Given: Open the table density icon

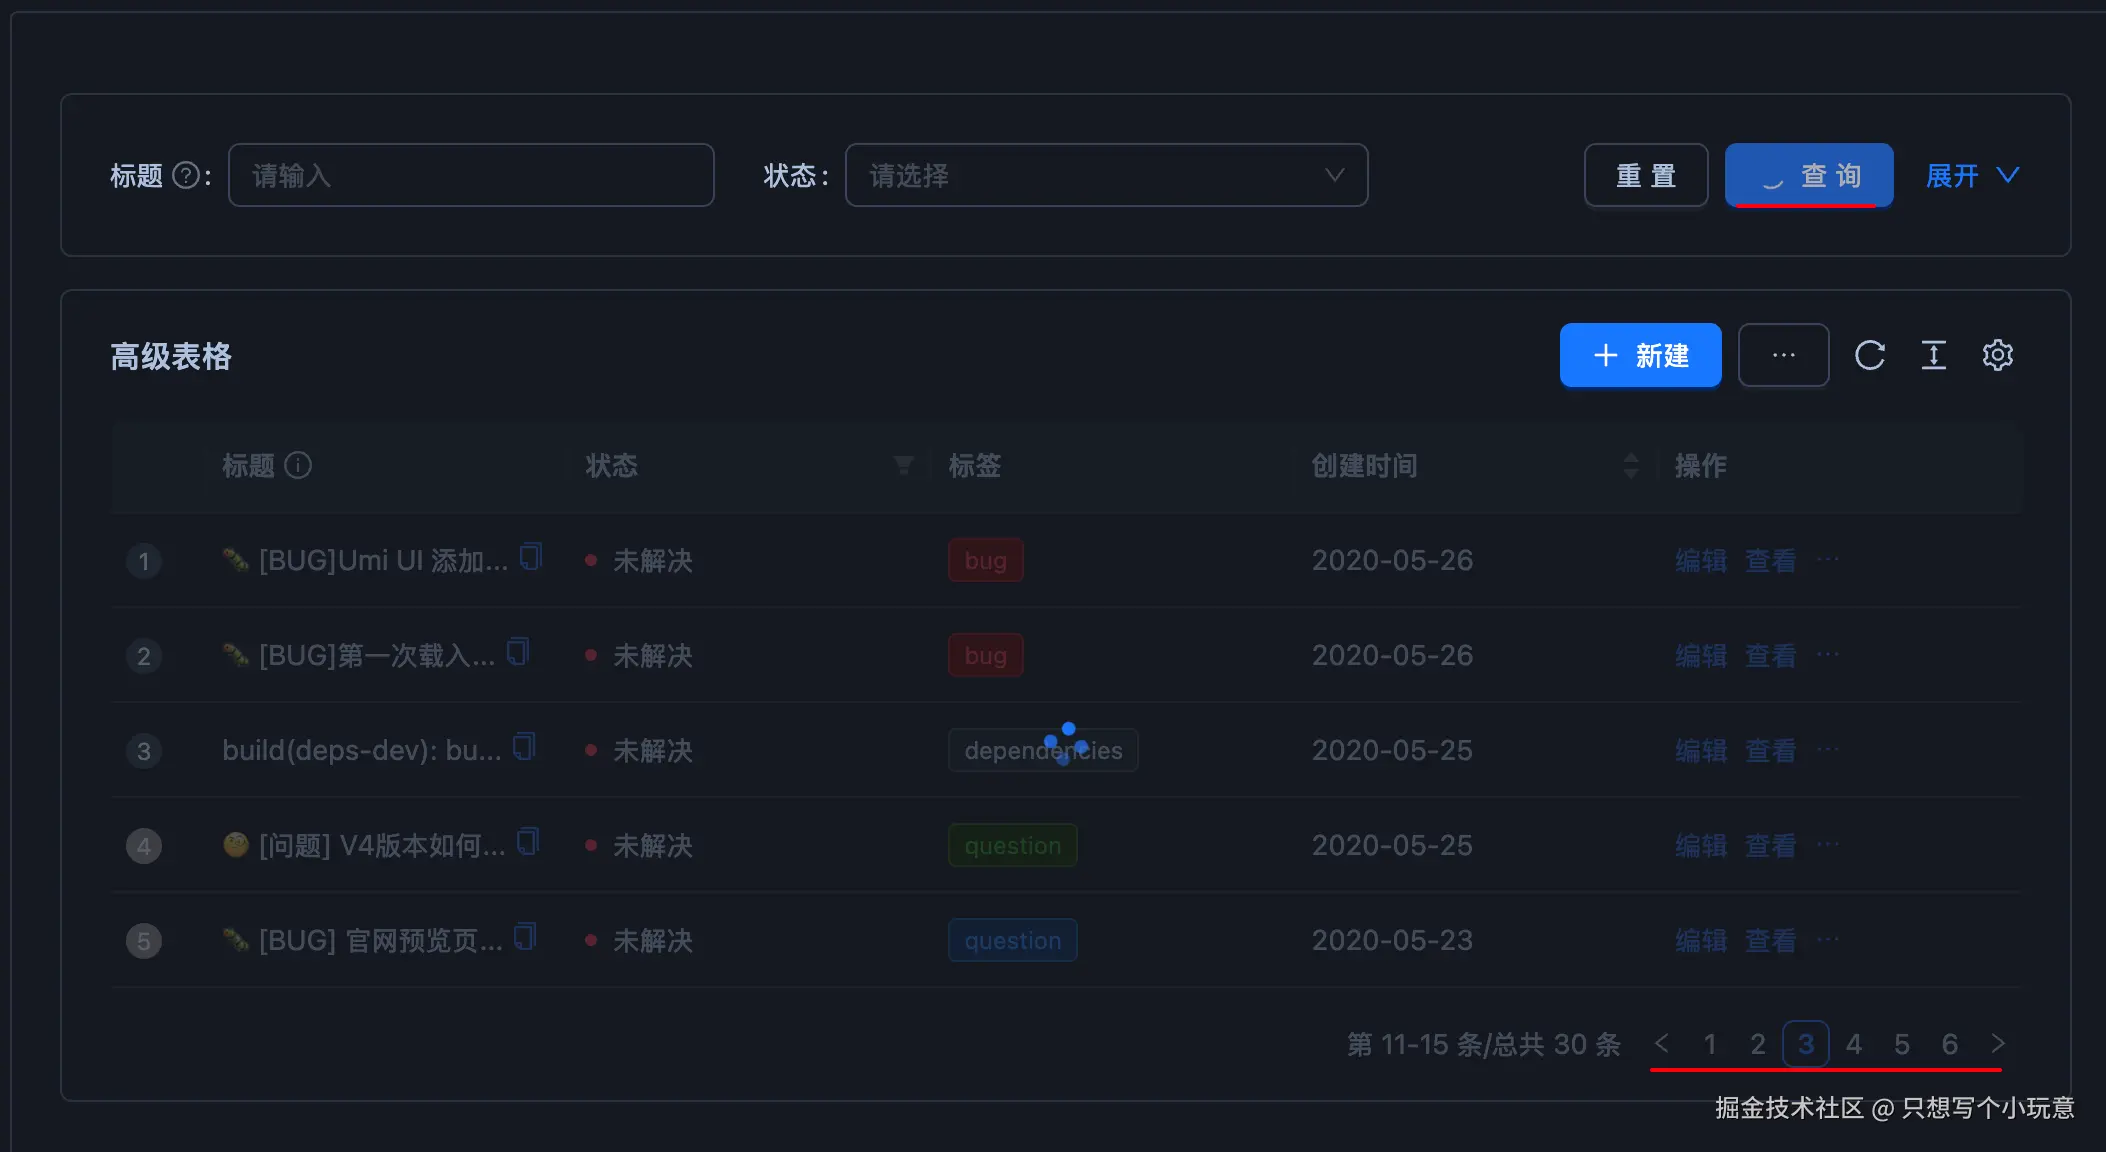Looking at the screenshot, I should tap(1933, 355).
